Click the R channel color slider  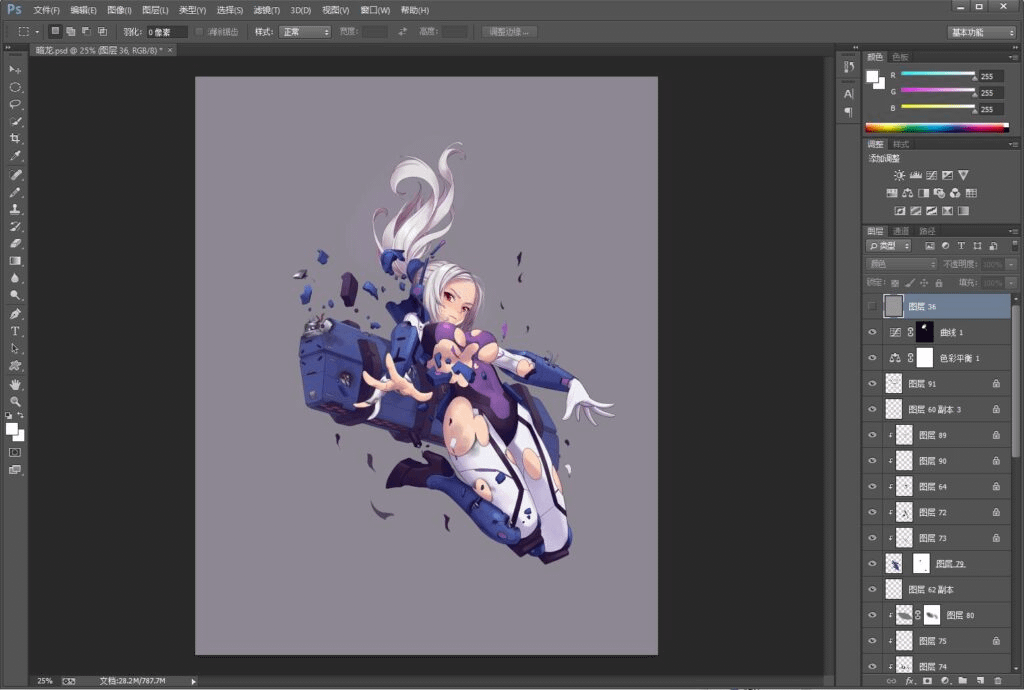[x=938, y=74]
